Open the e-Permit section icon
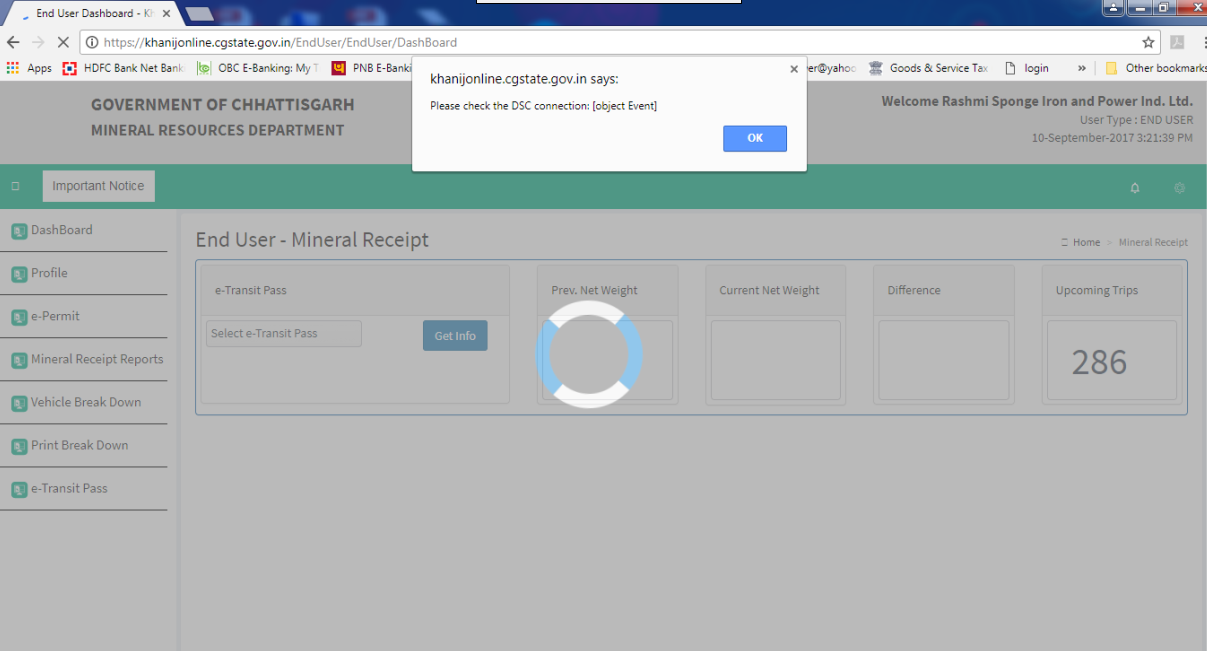The image size is (1207, 651). (x=17, y=316)
